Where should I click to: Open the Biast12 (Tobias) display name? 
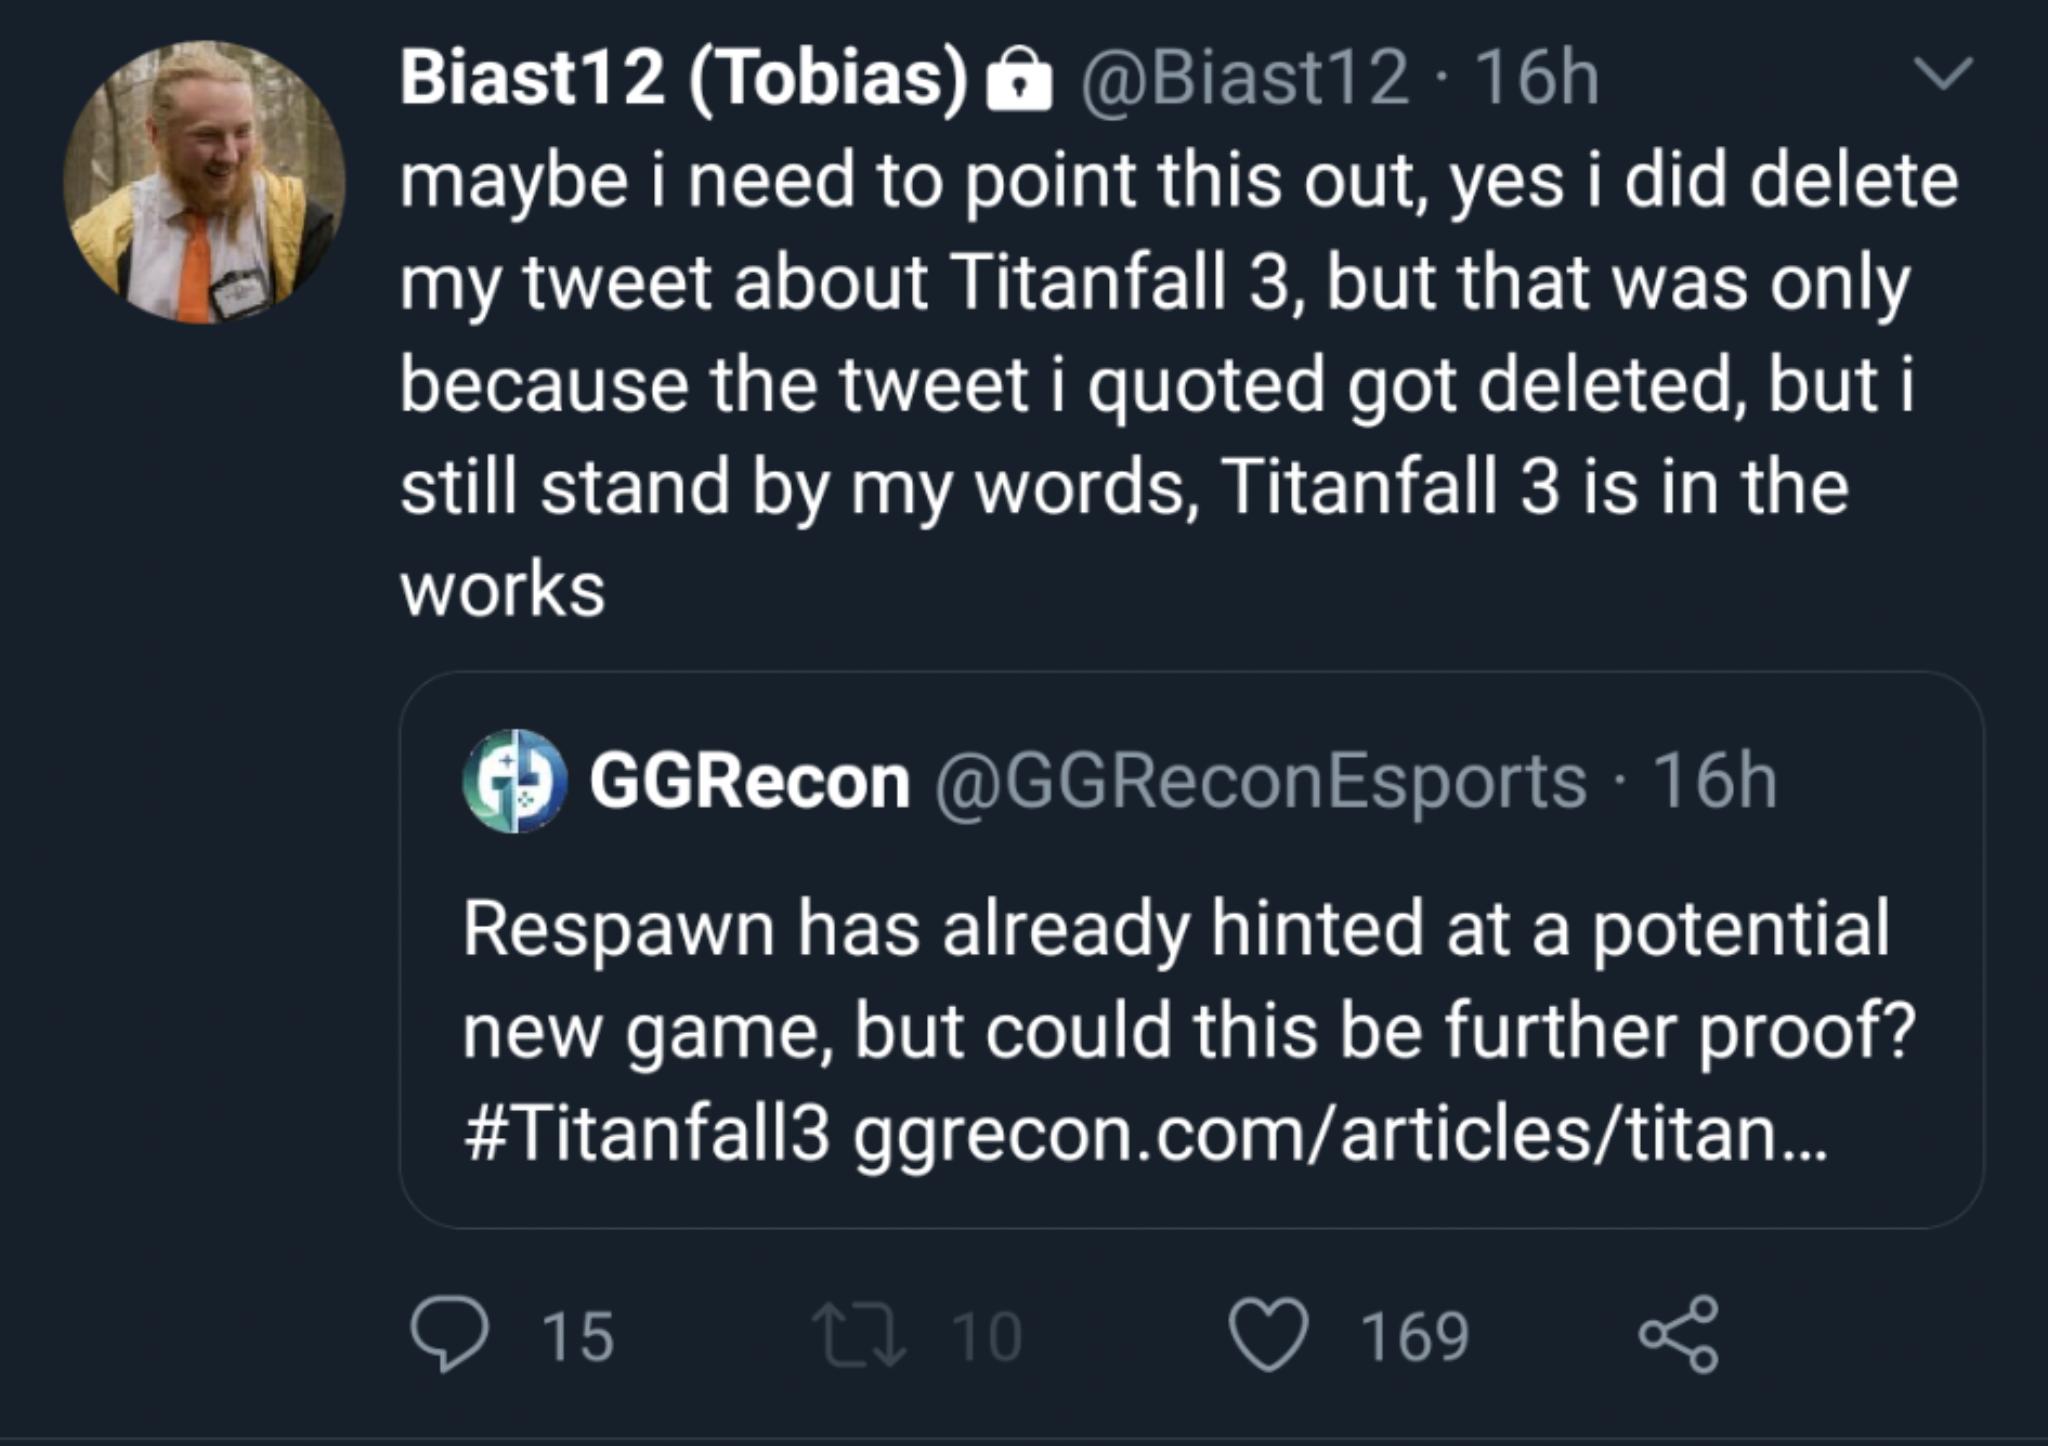pos(684,78)
